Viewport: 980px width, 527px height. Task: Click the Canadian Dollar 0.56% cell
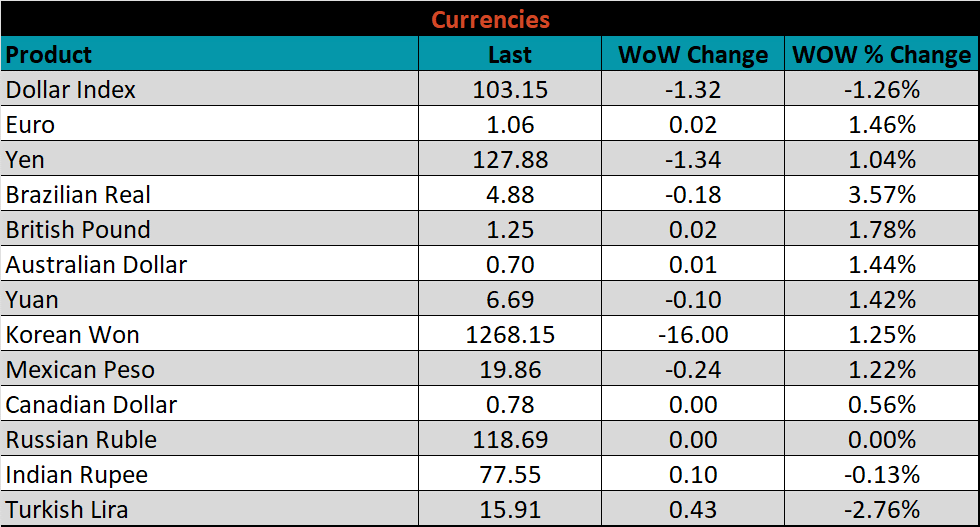(881, 405)
